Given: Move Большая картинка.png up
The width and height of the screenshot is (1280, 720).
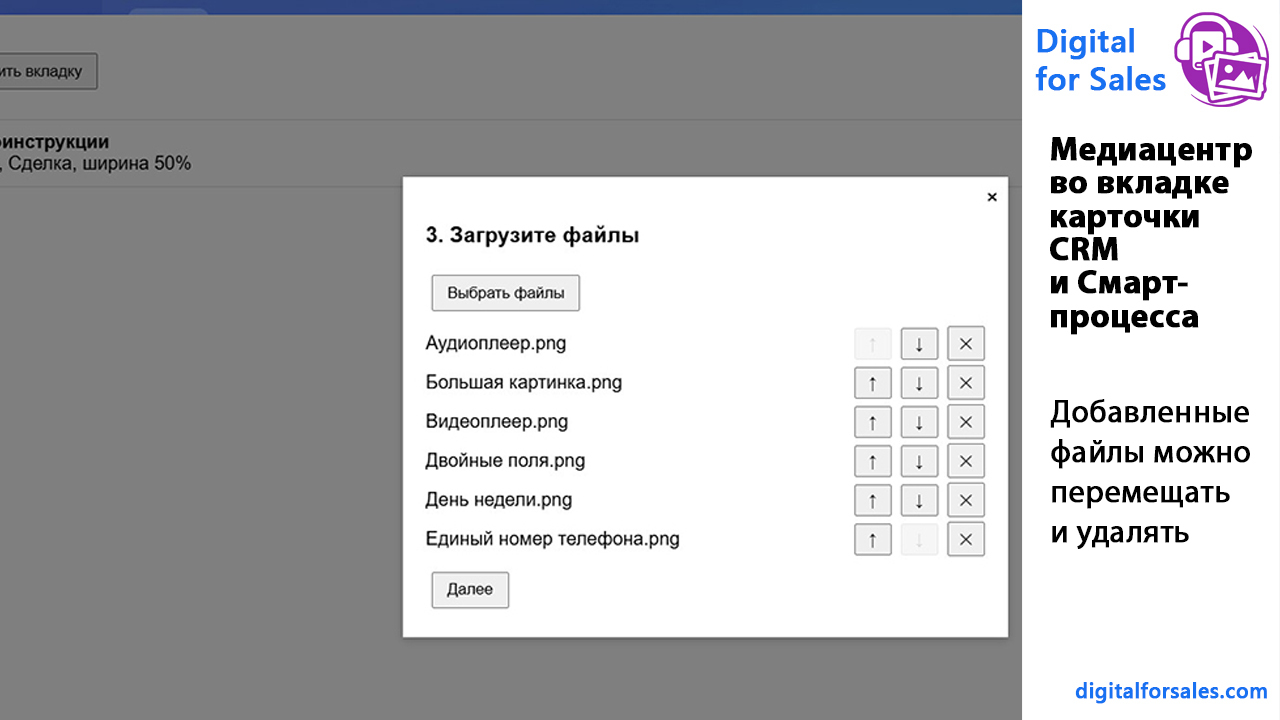Looking at the screenshot, I should coord(873,382).
